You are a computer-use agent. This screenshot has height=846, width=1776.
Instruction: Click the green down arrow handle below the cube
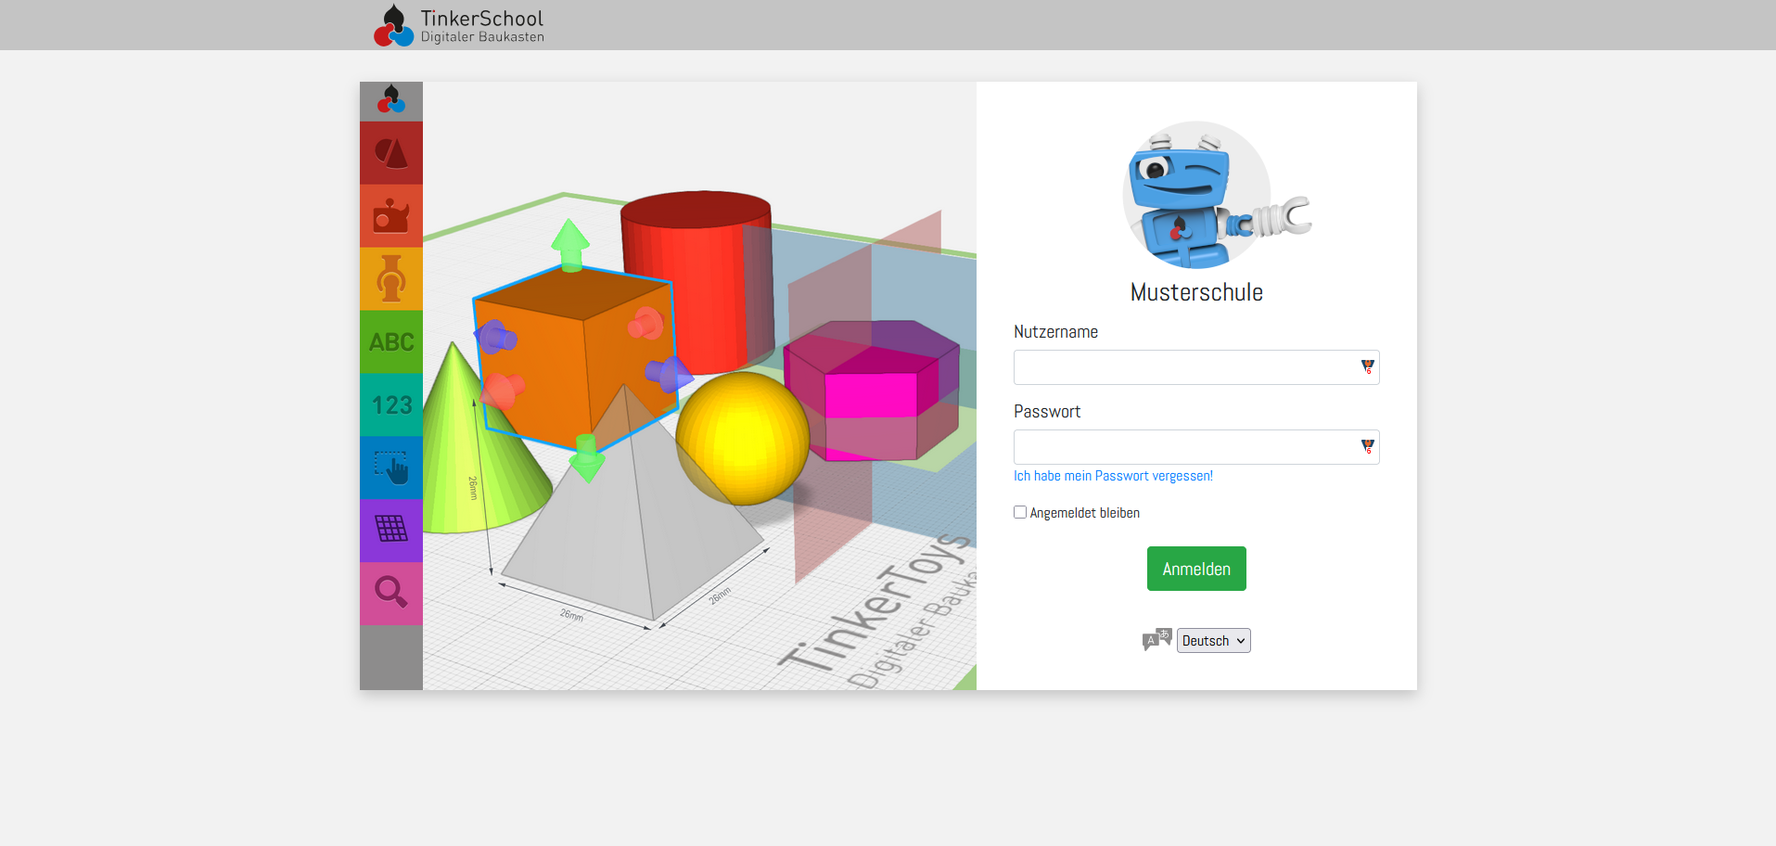point(587,458)
